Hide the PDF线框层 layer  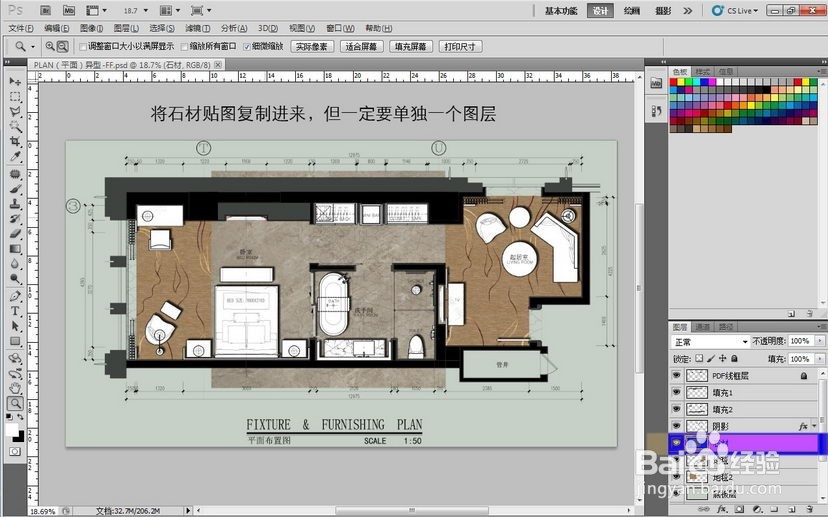tap(676, 375)
